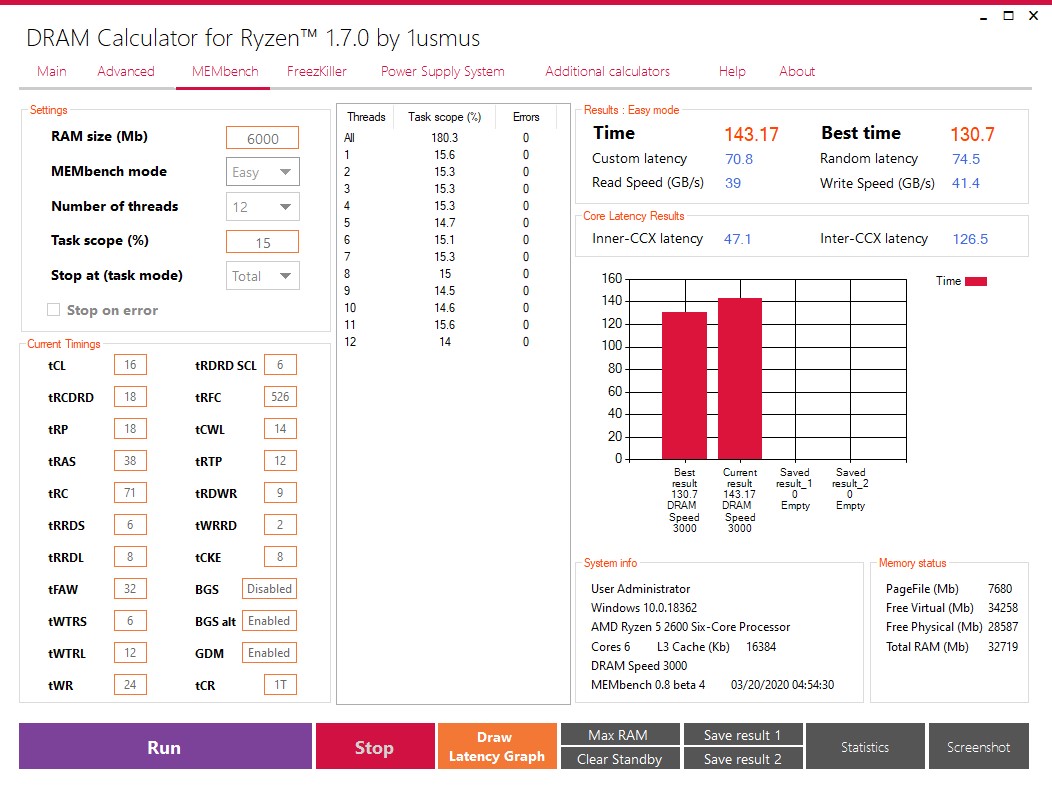Click the AMD Ryzen 5 2600 processor text
This screenshot has width=1052, height=790.
(690, 627)
